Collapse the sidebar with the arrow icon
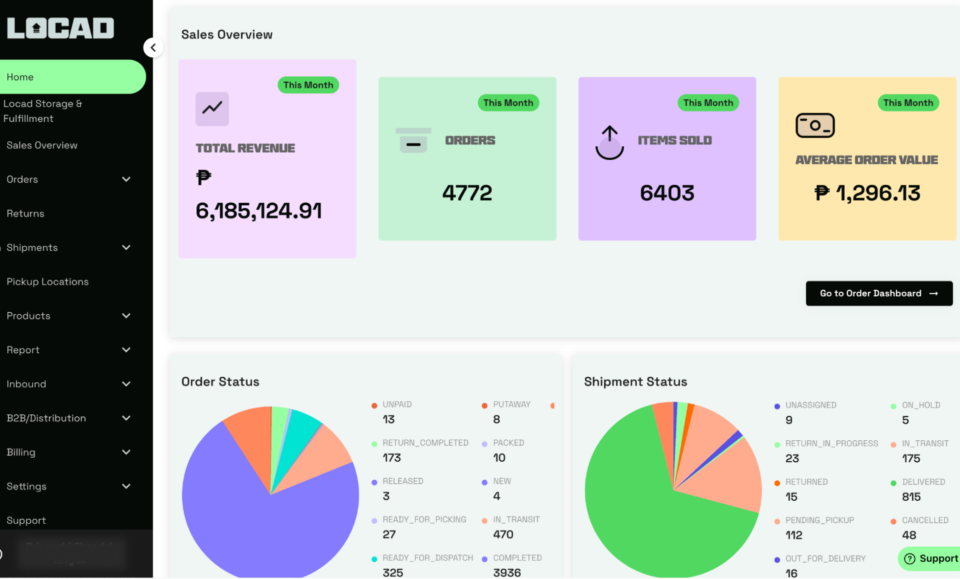The width and height of the screenshot is (960, 579). (x=152, y=47)
